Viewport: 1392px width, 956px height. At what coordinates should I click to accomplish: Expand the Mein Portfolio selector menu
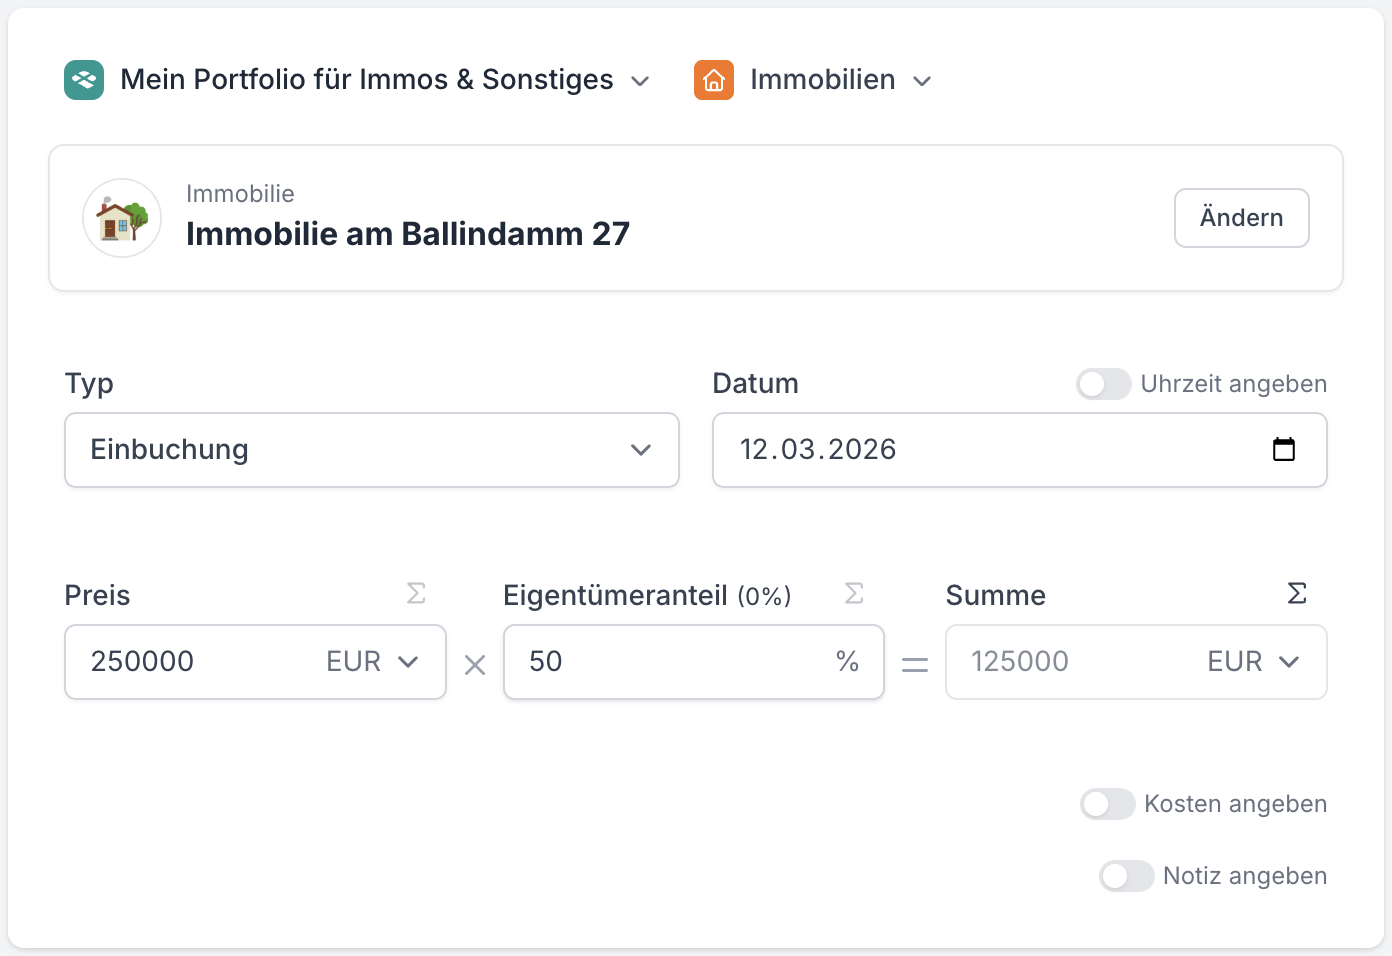[x=640, y=81]
